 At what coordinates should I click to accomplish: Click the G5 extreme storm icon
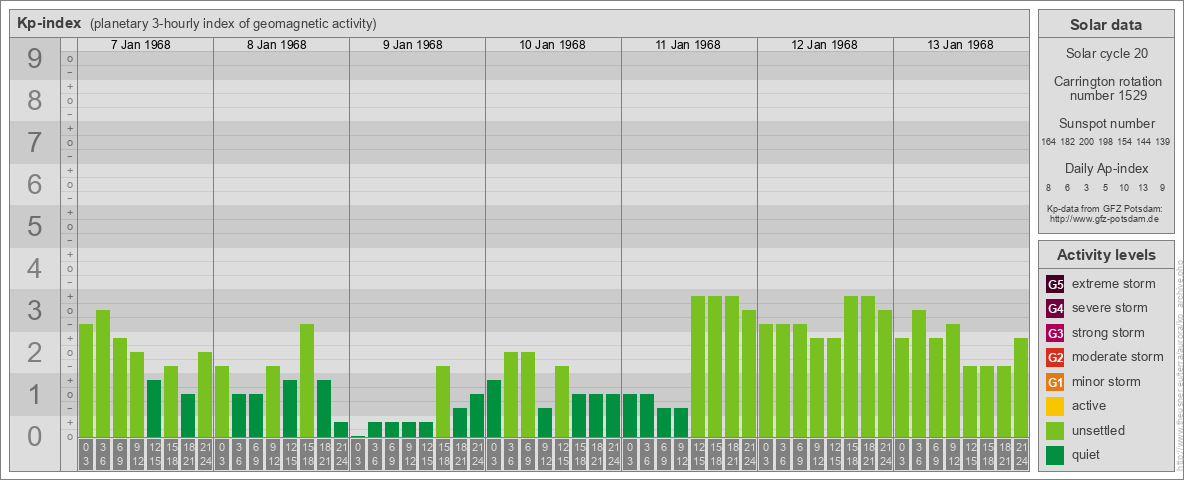(1055, 285)
